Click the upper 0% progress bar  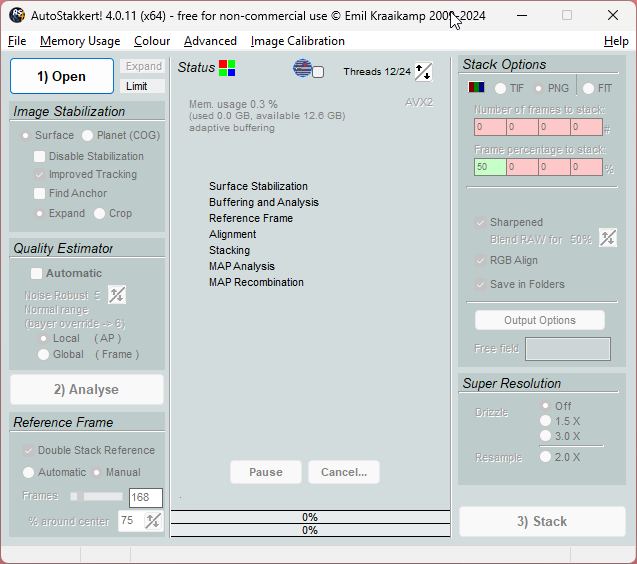pos(310,517)
